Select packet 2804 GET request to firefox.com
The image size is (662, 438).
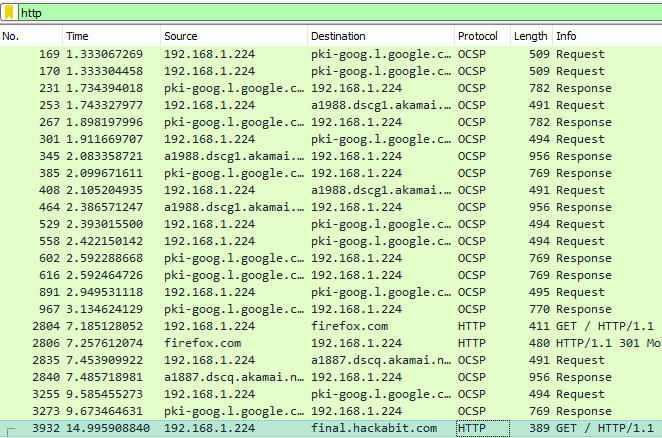[330, 326]
